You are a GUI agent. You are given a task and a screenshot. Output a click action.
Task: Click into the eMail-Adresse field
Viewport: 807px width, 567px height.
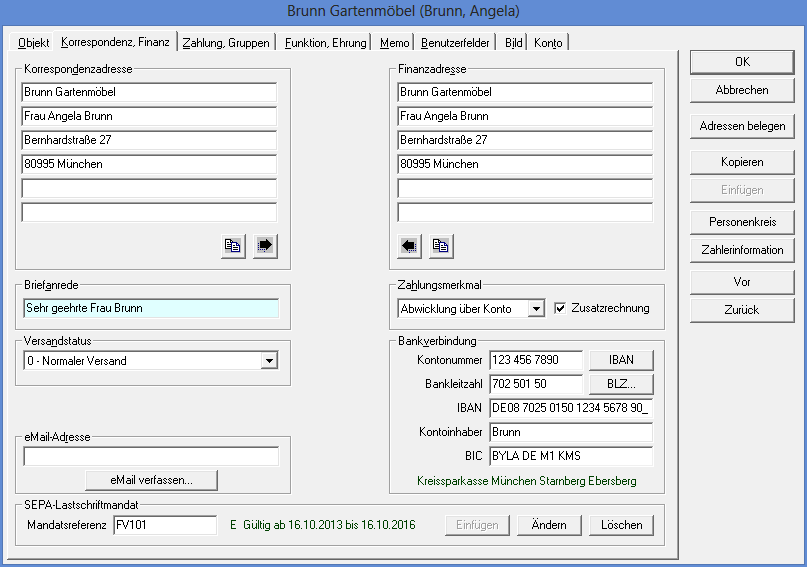pyautogui.click(x=151, y=457)
